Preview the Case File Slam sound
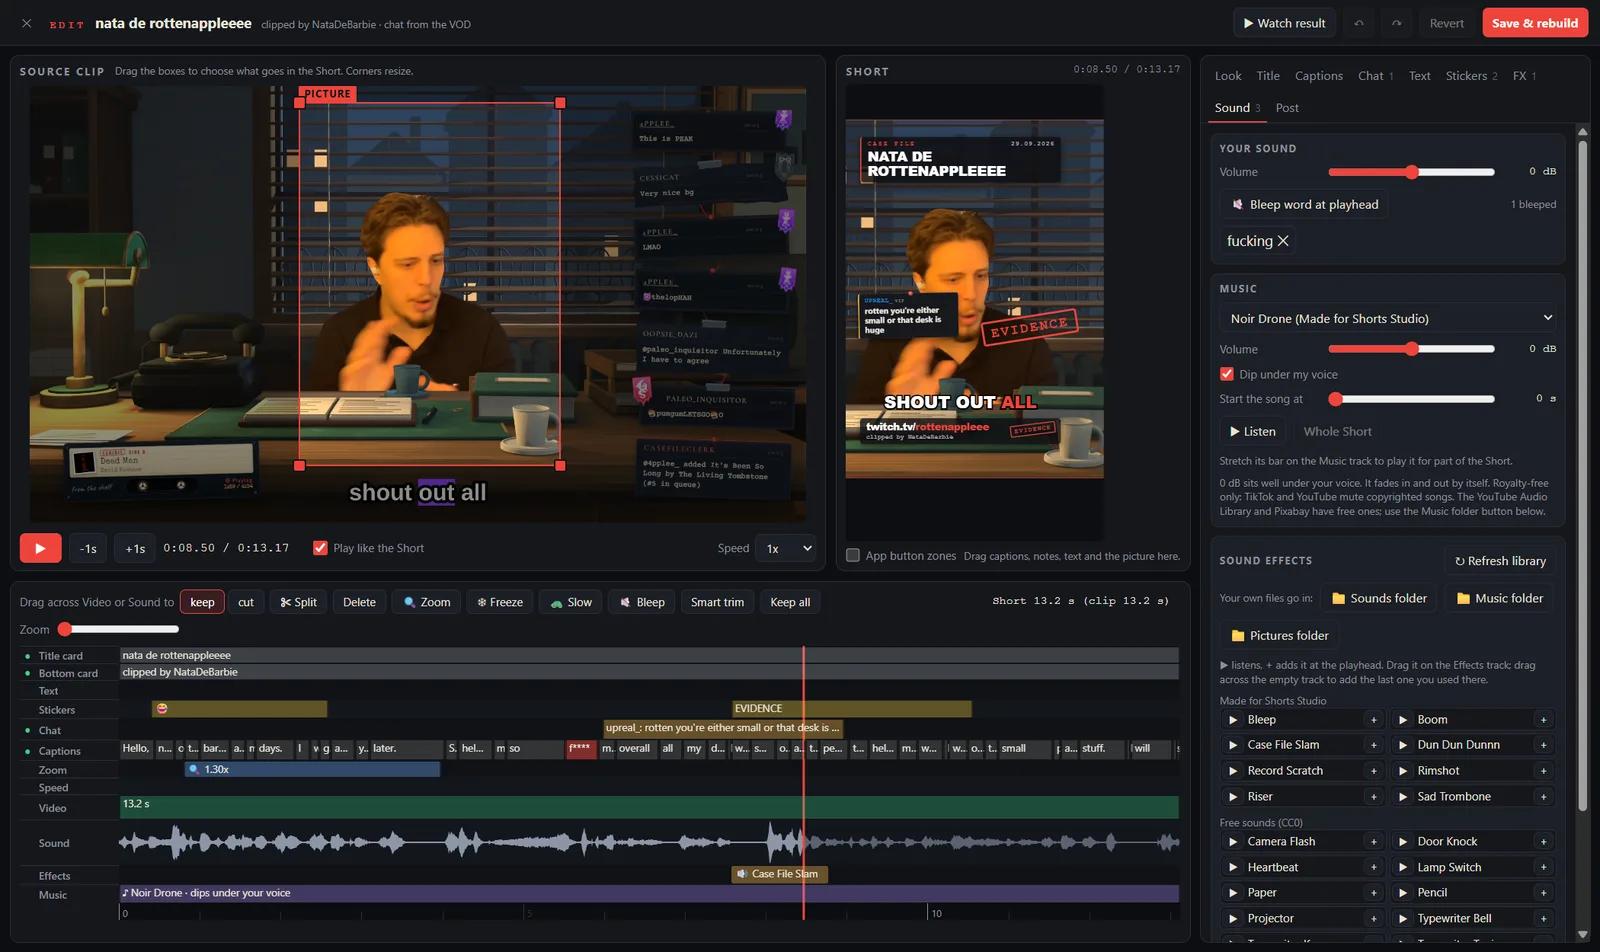The height and width of the screenshot is (952, 1600). [x=1233, y=745]
